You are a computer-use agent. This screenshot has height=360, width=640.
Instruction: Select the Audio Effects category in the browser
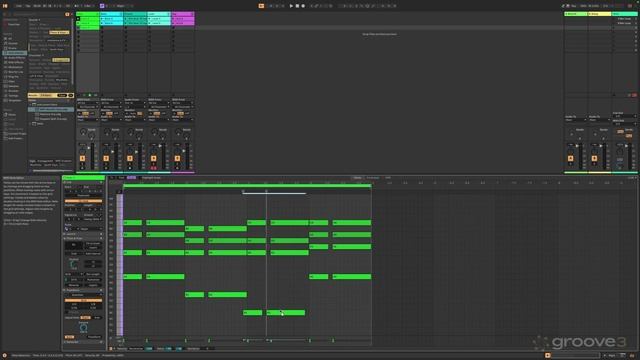[16, 58]
